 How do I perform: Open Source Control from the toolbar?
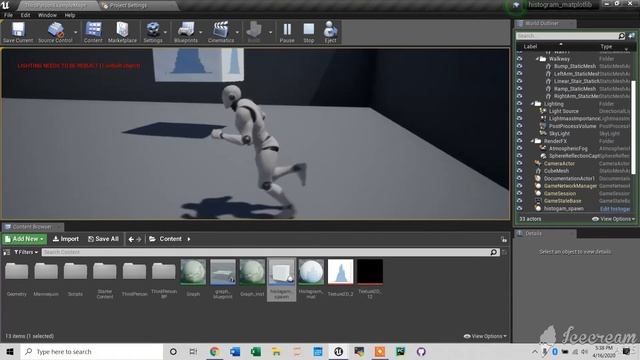tap(56, 32)
